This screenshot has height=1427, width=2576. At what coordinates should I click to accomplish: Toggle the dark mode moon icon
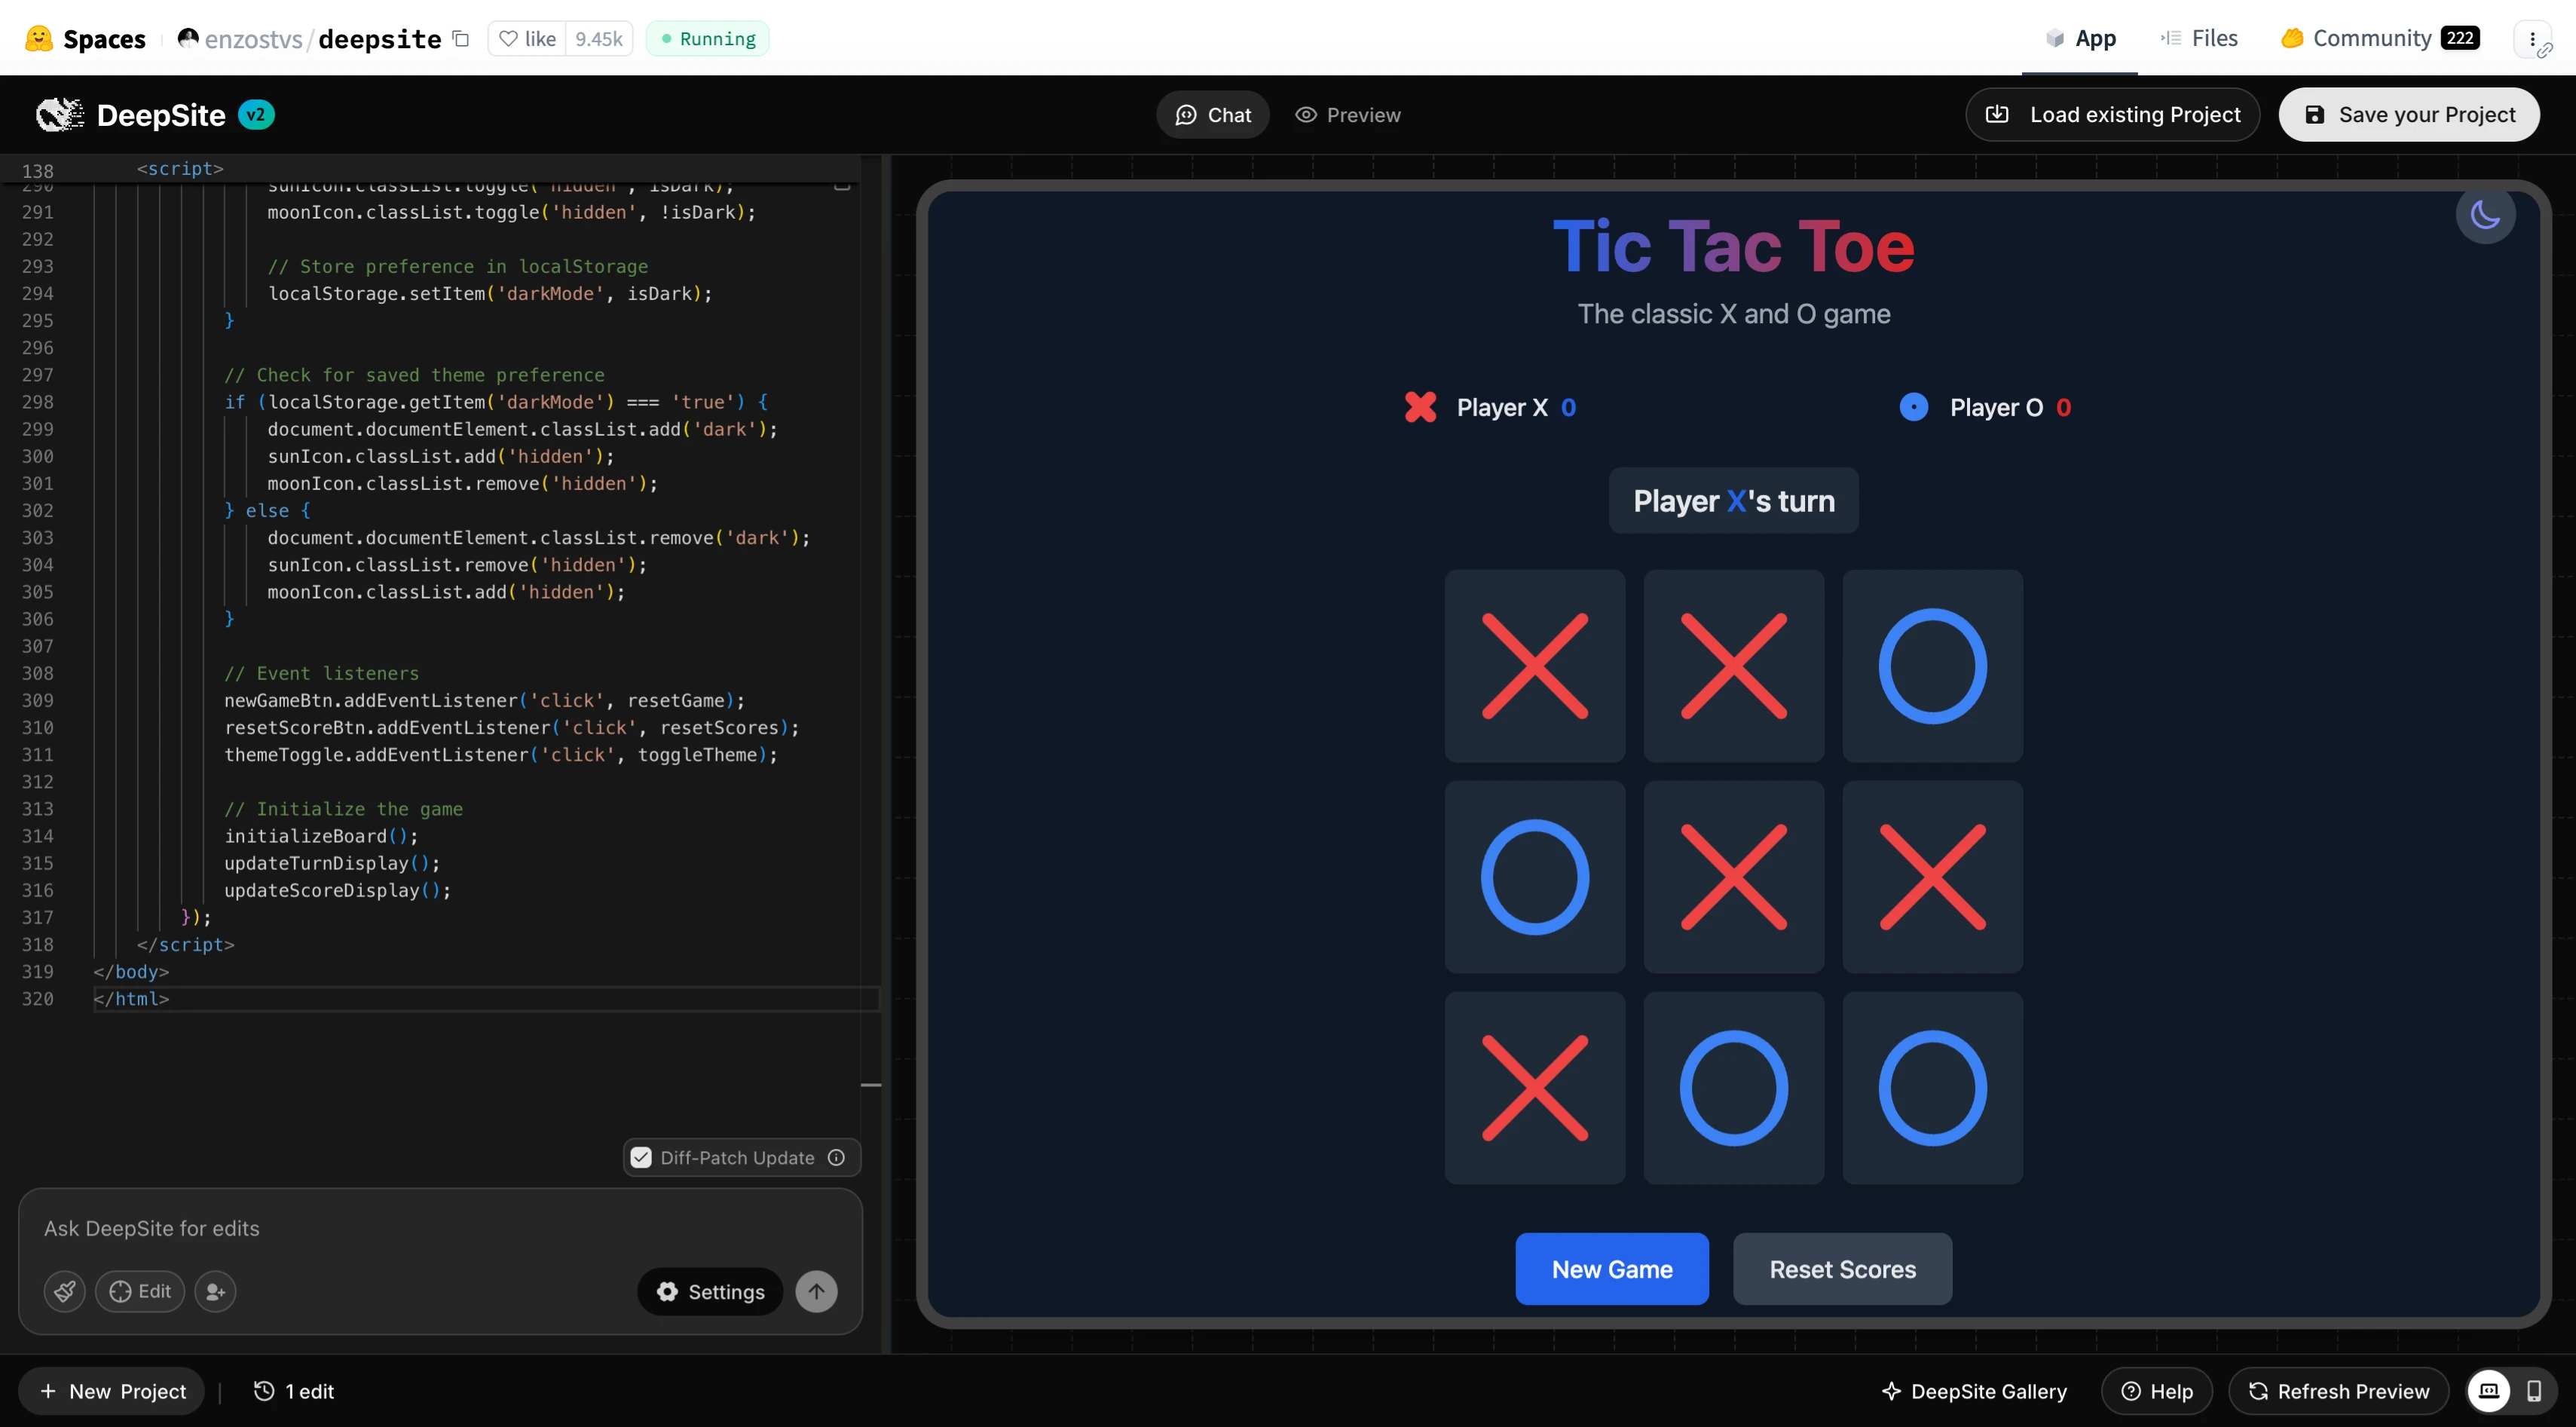click(2485, 214)
